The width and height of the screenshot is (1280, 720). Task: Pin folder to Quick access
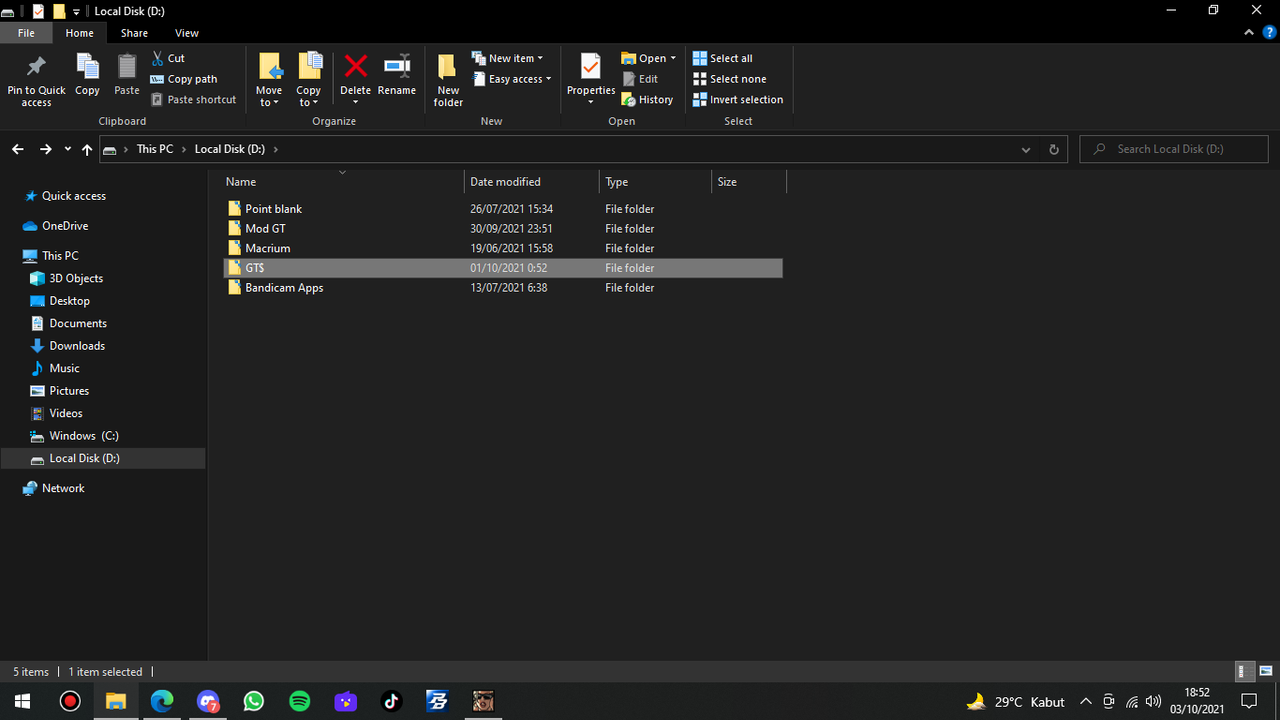click(x=36, y=80)
